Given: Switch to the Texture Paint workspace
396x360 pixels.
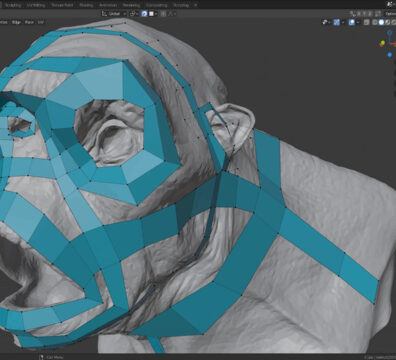Looking at the screenshot, I should point(62,5).
